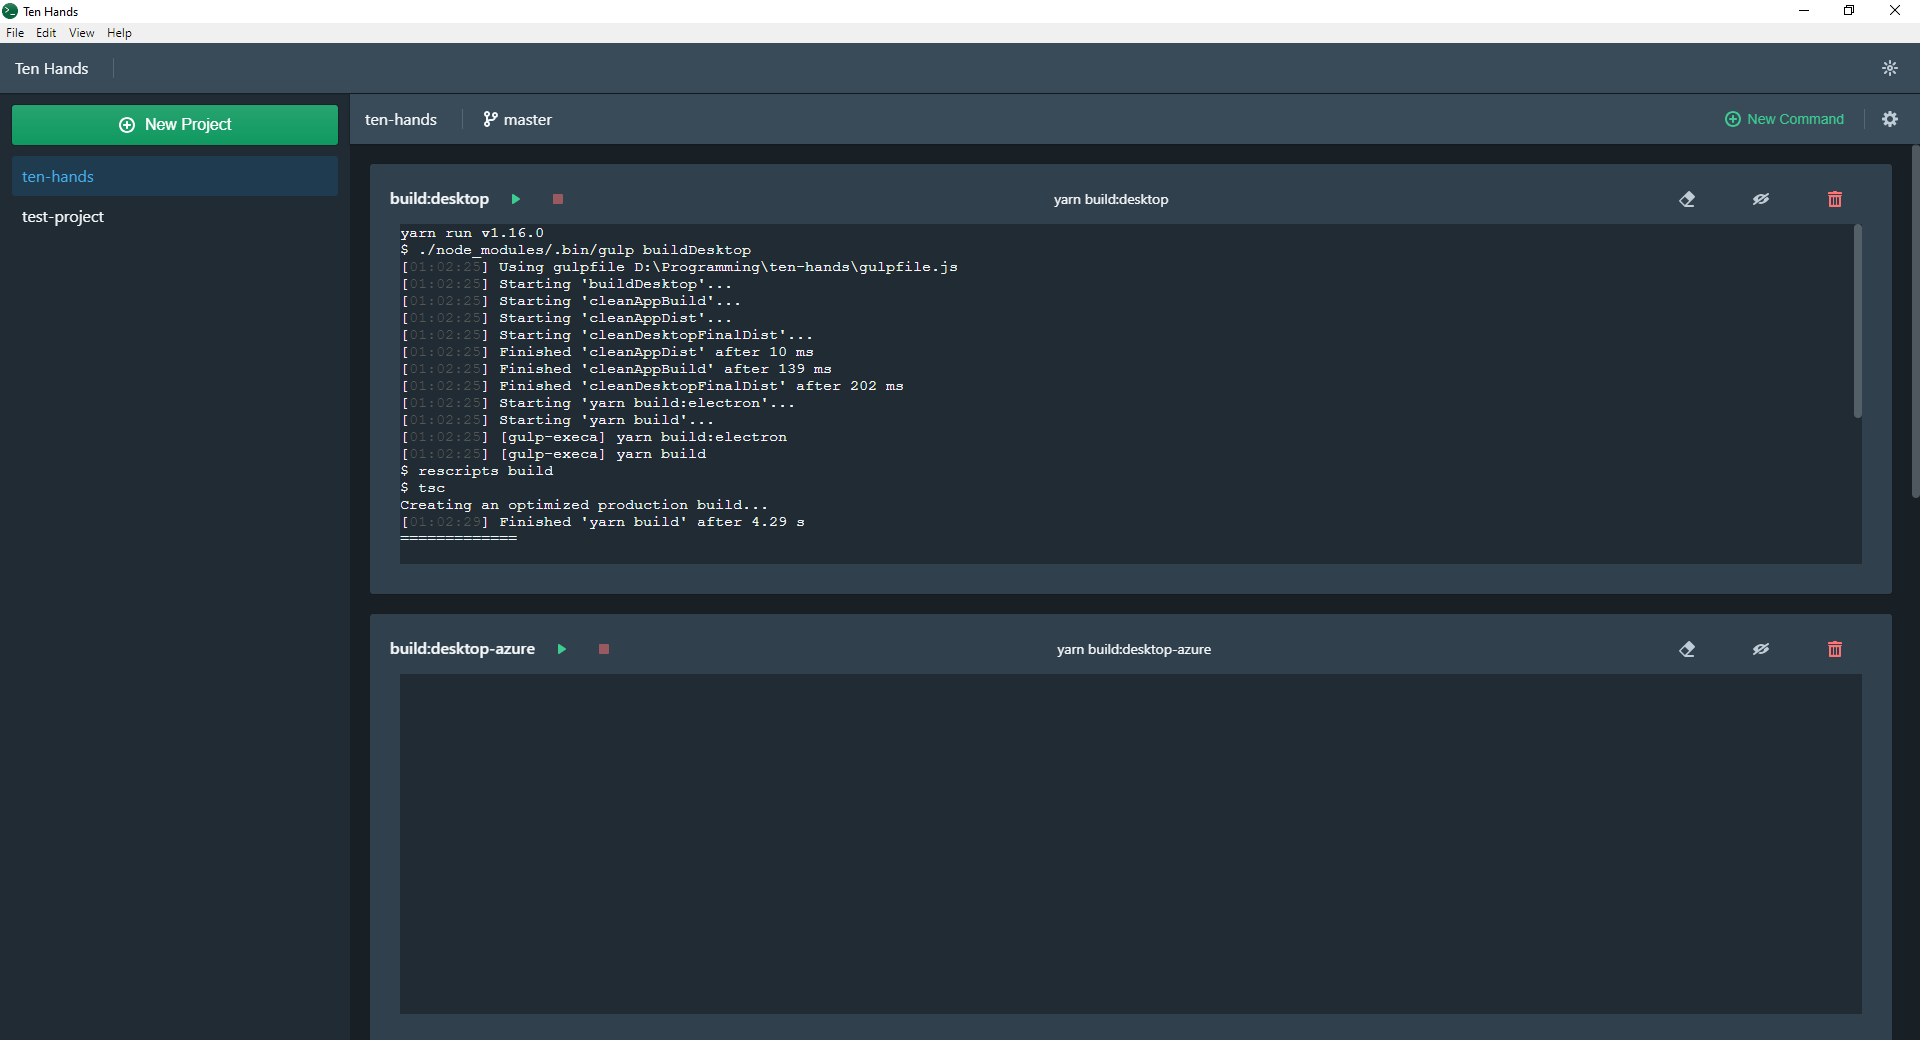Open the View menu
Screen dimensions: 1920x1040
point(81,33)
